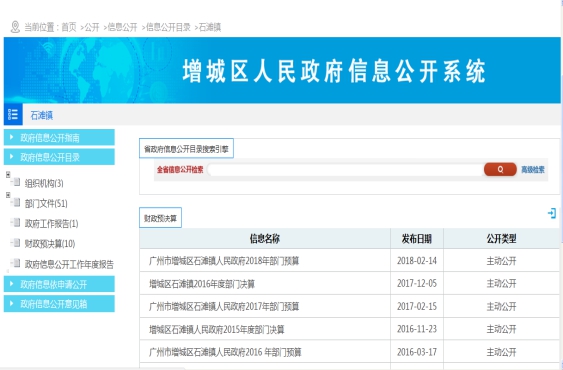
Task: Open 高级检索 advanced search link
Action: pos(533,170)
